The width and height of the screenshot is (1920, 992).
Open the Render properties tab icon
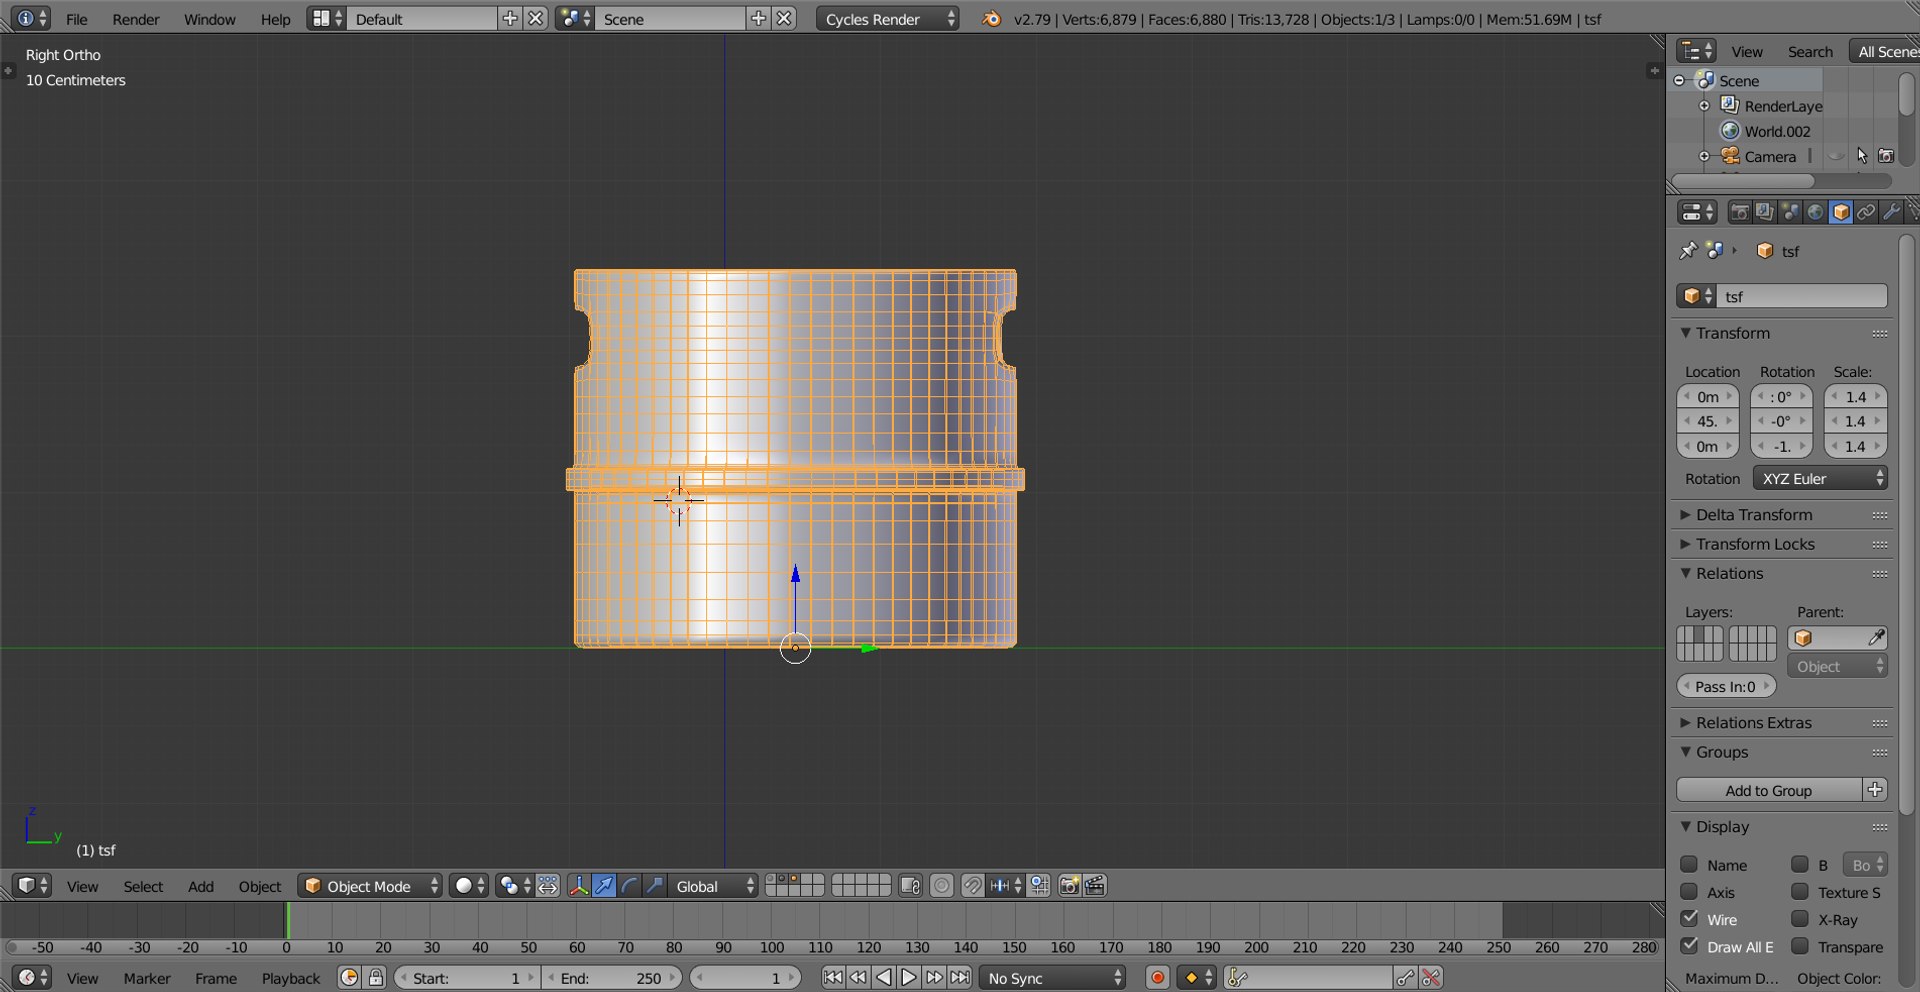coord(1740,212)
